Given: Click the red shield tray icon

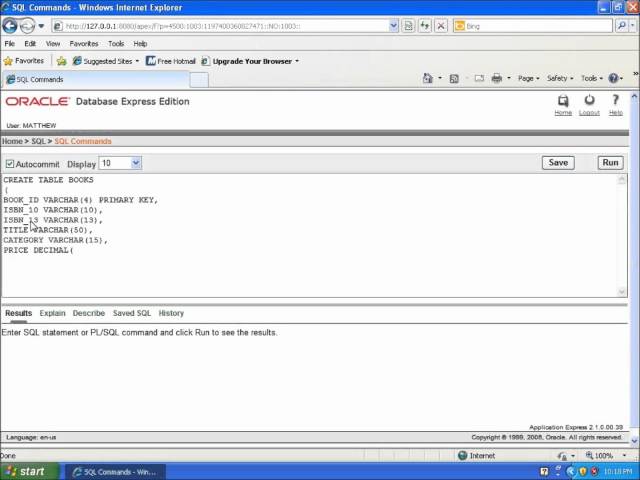Looking at the screenshot, I should click(594, 472).
